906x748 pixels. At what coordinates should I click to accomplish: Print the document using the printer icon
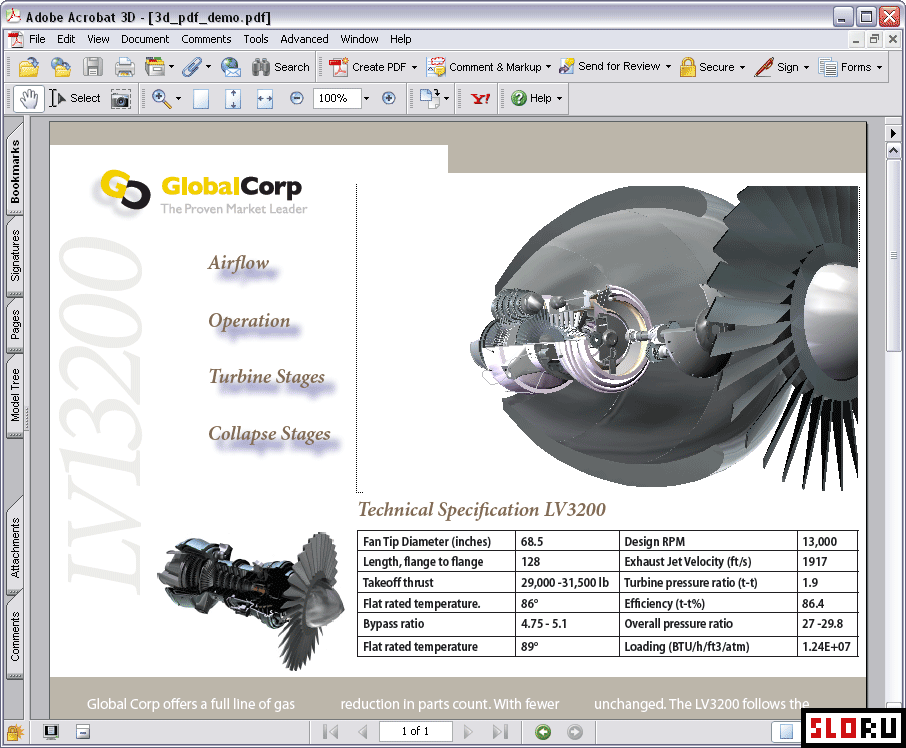click(x=124, y=67)
